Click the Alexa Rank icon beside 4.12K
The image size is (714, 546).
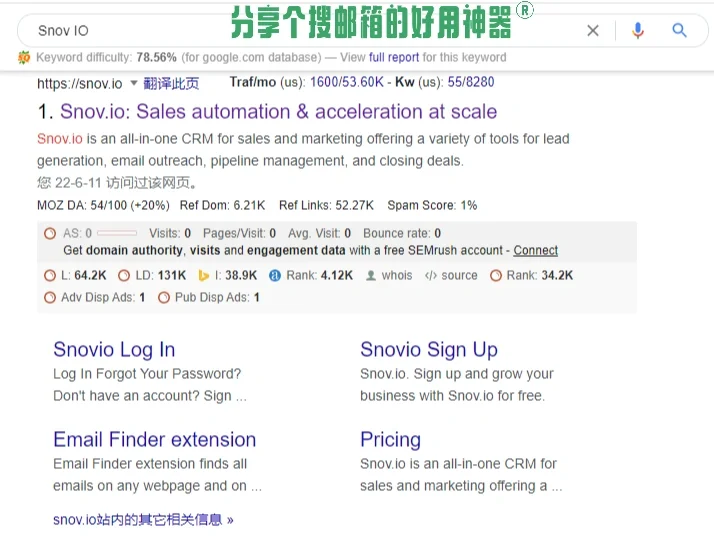(x=275, y=276)
